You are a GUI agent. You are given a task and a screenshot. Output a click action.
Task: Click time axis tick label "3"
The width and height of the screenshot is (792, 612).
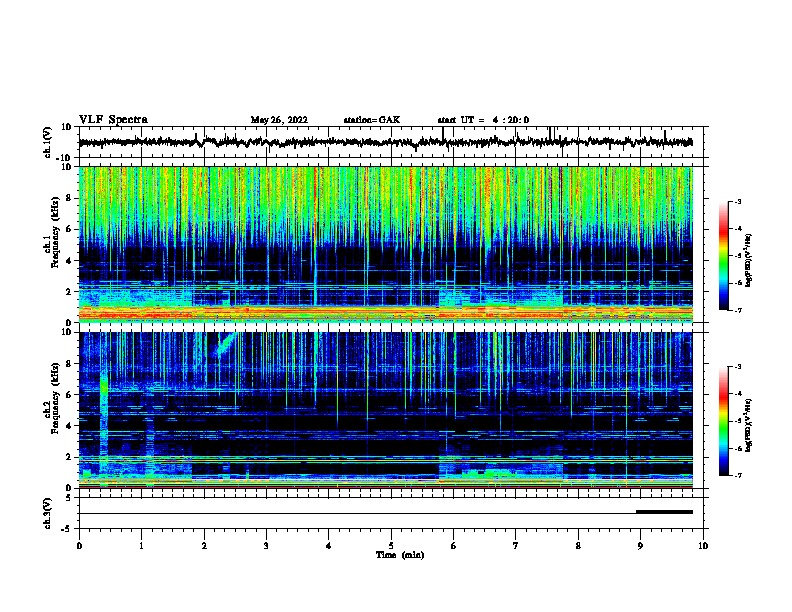click(266, 546)
